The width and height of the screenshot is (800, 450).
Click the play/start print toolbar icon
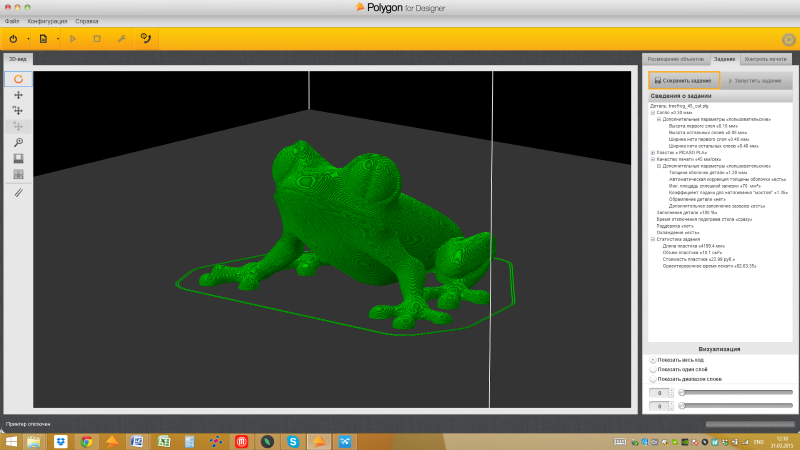coord(73,39)
